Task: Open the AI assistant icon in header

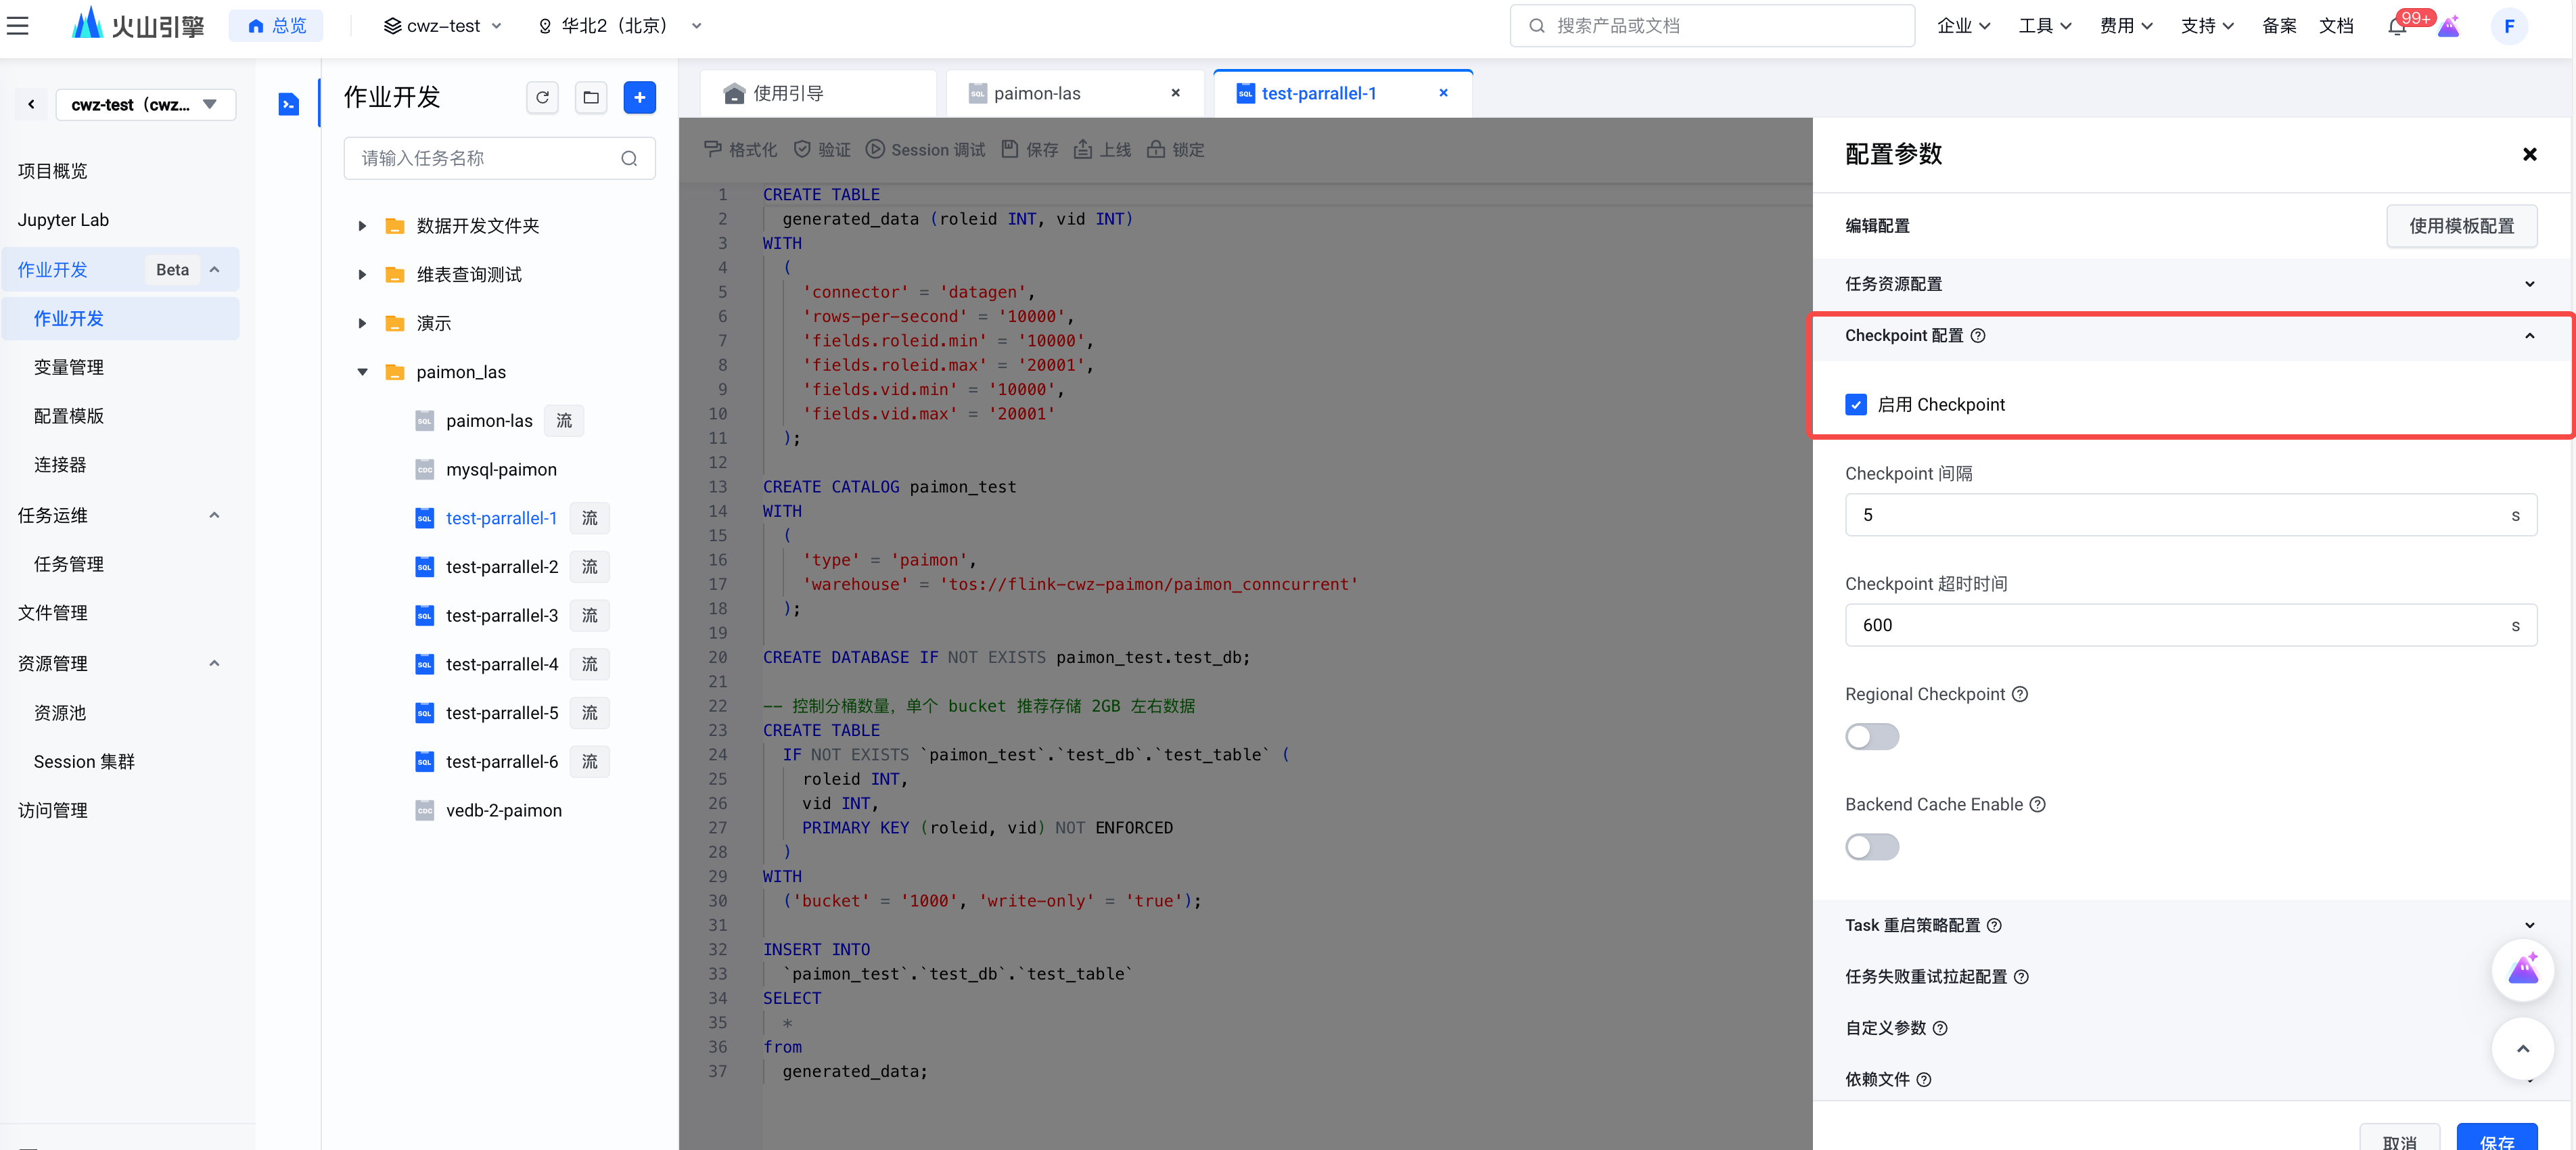Action: [2448, 26]
